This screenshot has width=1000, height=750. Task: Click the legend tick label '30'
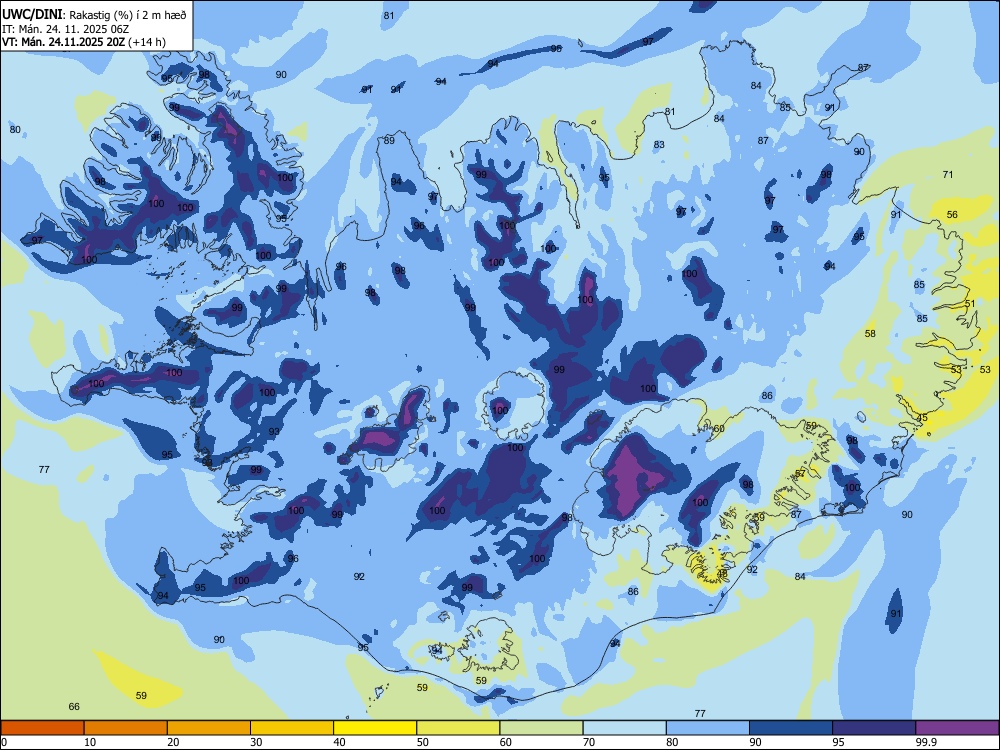pos(256,742)
